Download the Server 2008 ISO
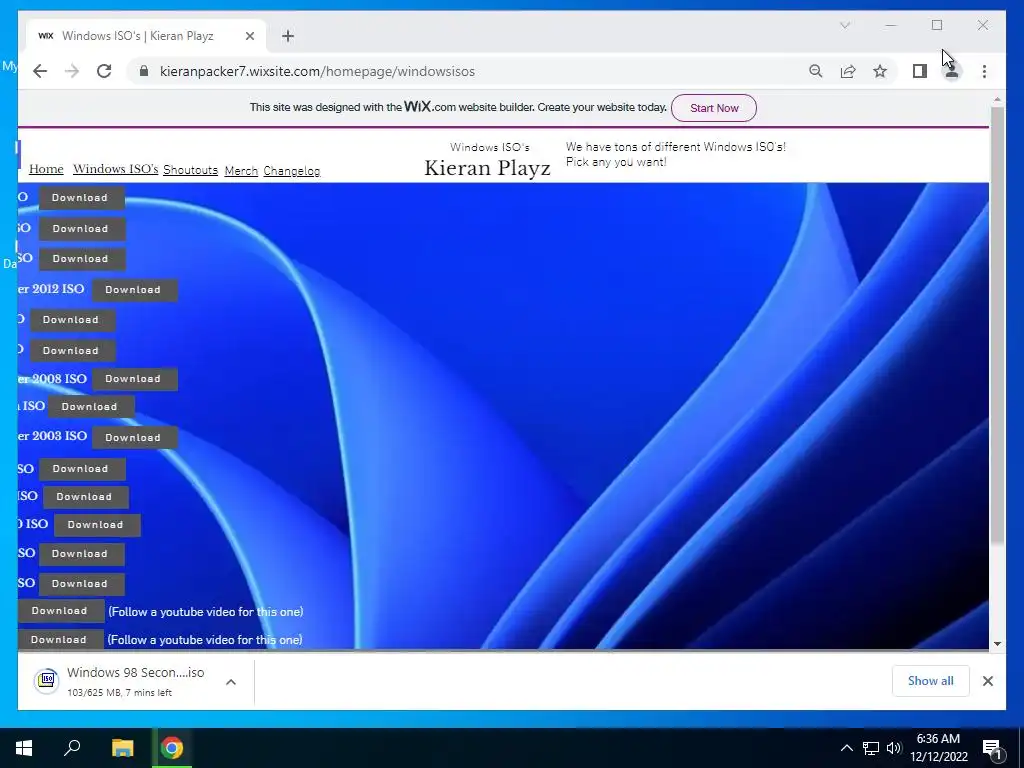1024x768 pixels. pos(135,379)
